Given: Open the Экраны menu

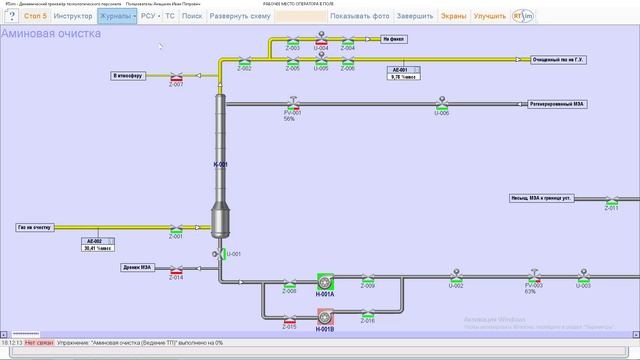Looking at the screenshot, I should click(453, 16).
